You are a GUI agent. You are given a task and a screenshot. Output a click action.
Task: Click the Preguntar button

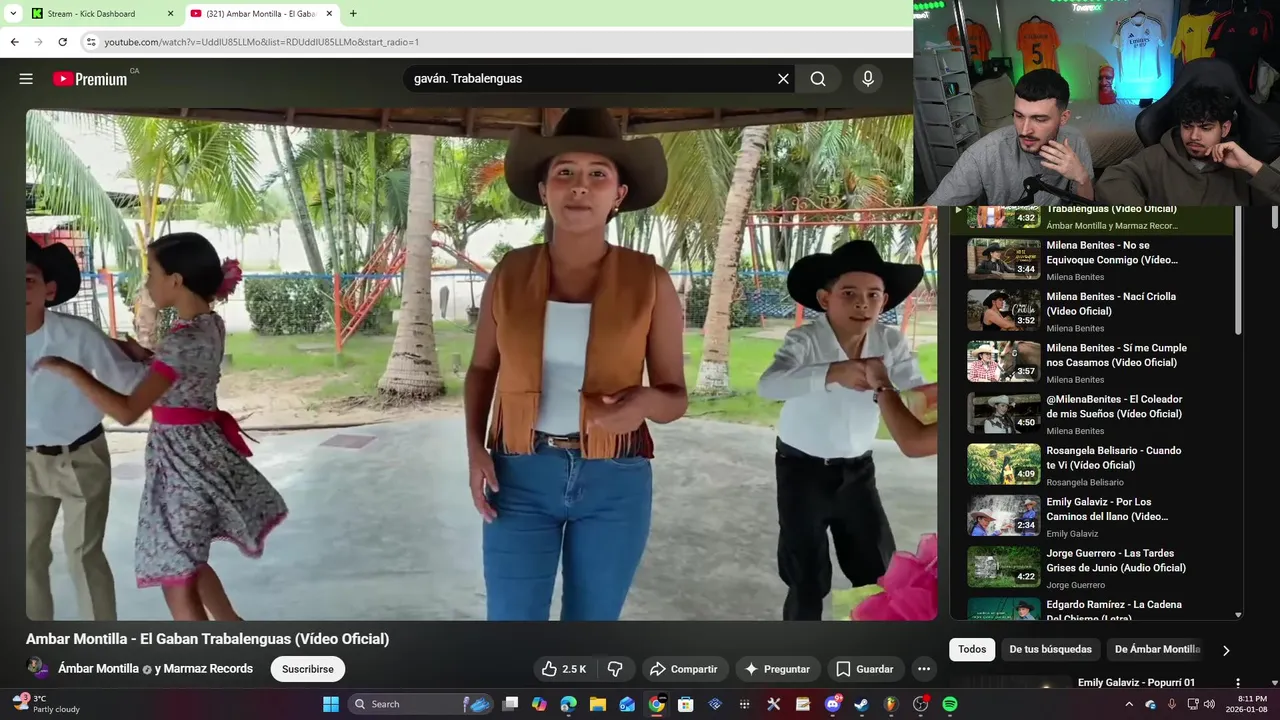click(778, 669)
